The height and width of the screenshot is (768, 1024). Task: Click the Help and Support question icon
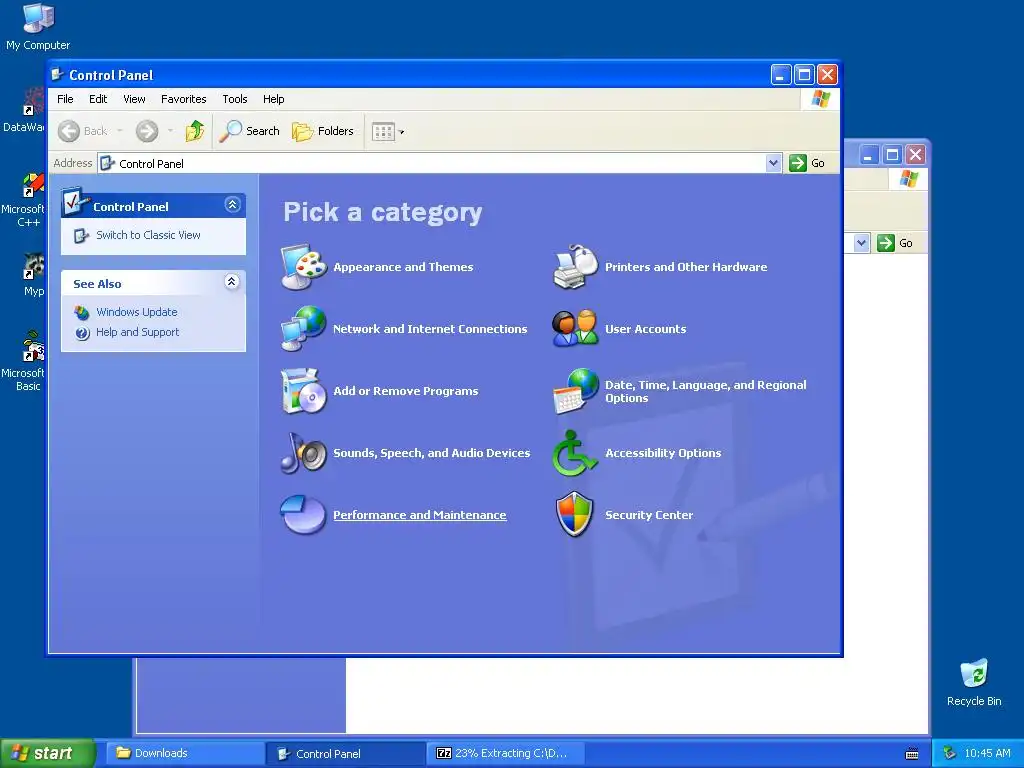click(82, 333)
